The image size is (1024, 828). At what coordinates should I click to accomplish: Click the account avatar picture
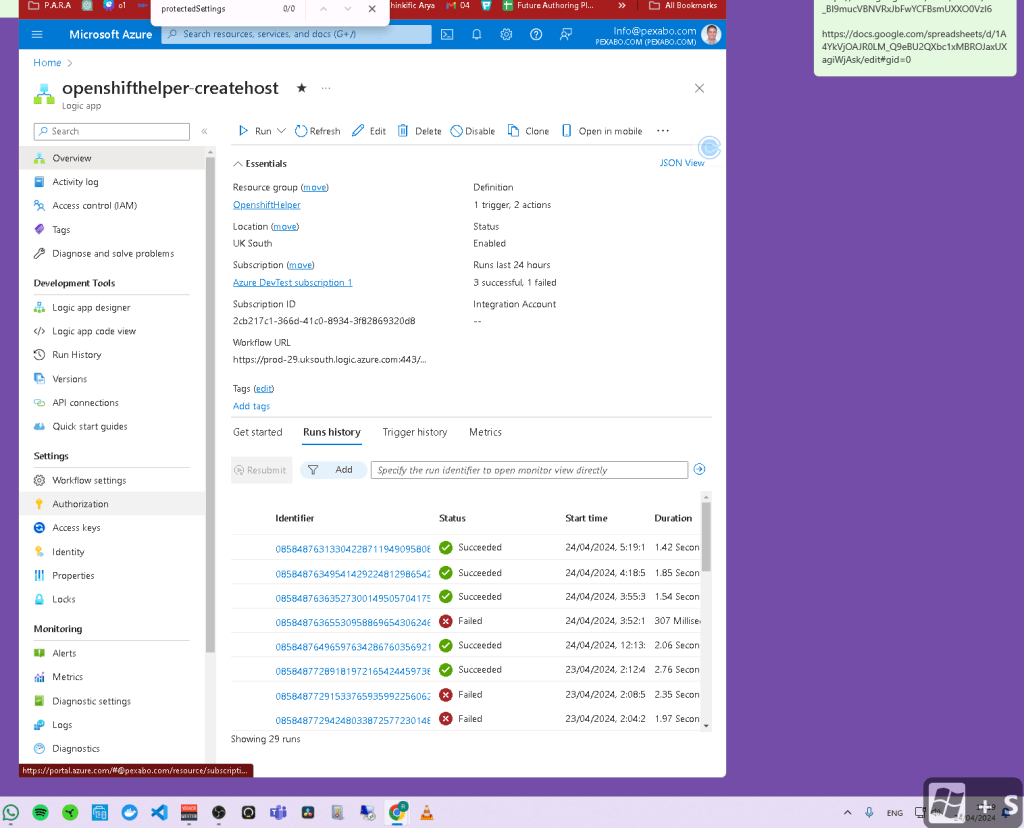(x=711, y=35)
